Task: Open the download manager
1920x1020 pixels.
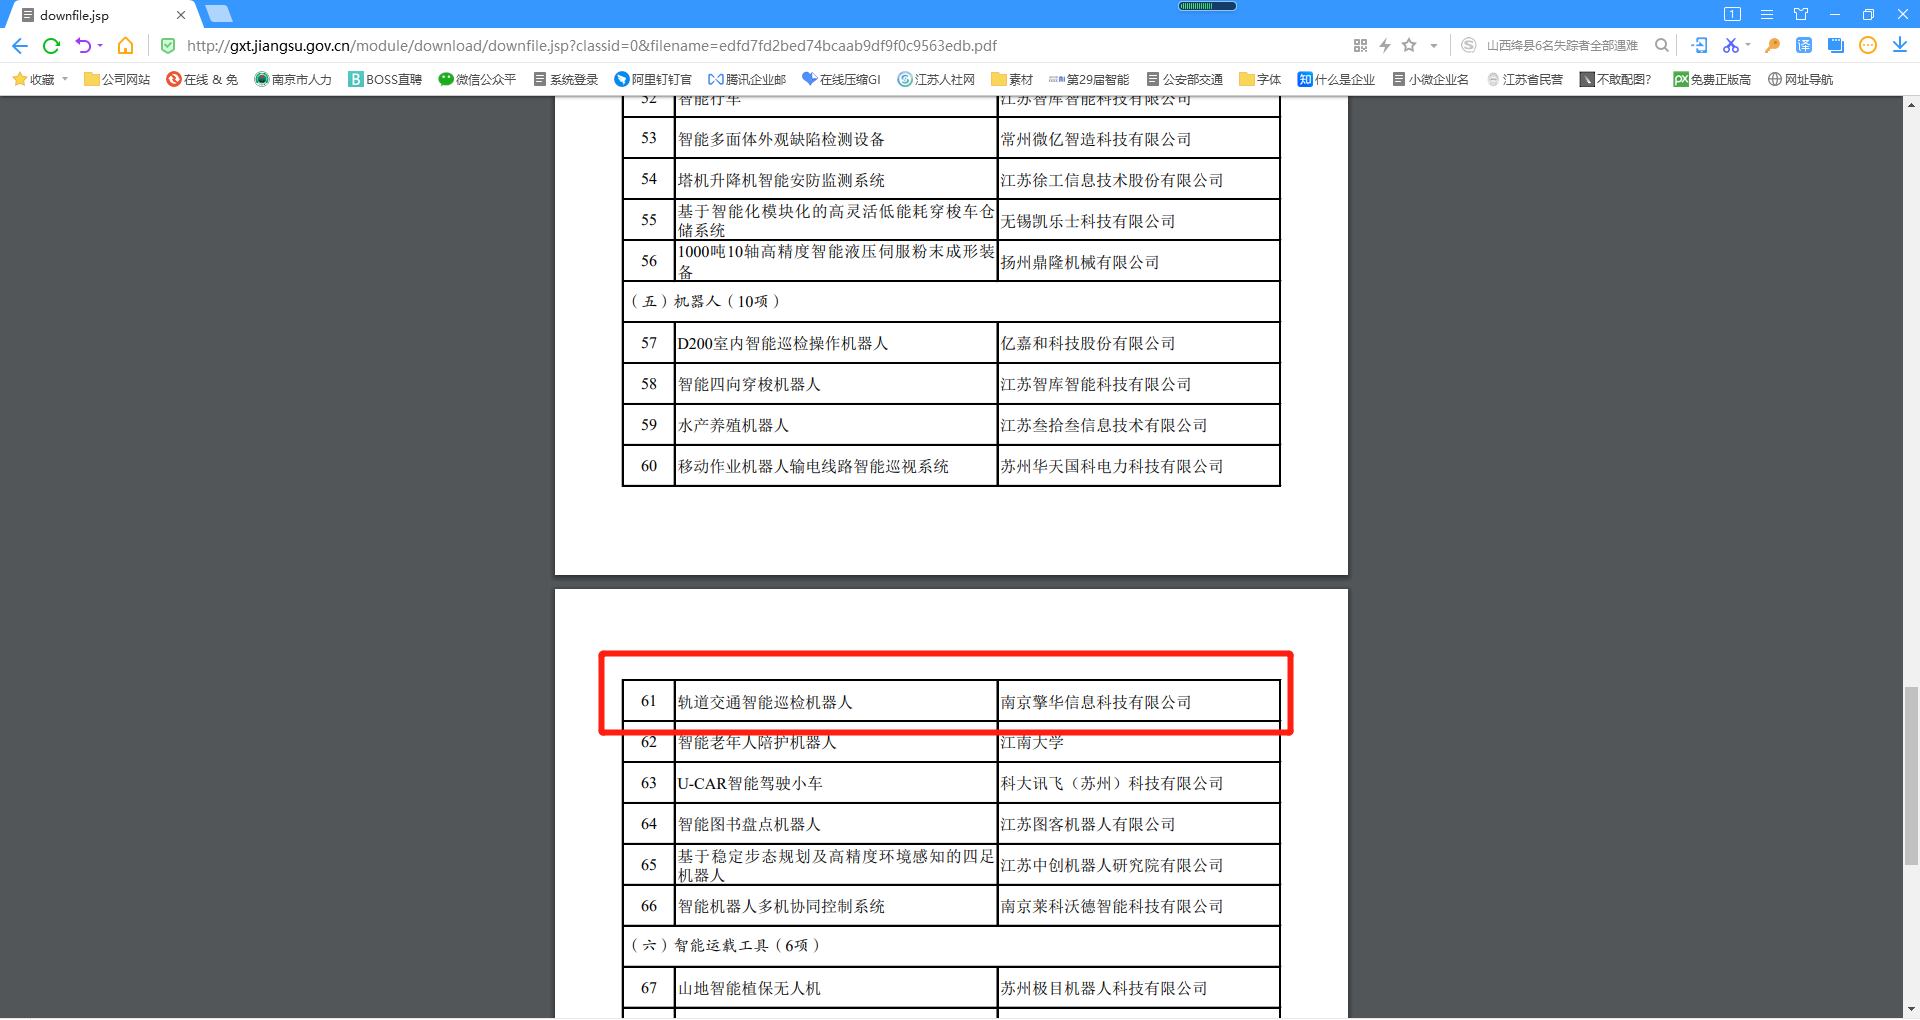Action: (x=1900, y=45)
